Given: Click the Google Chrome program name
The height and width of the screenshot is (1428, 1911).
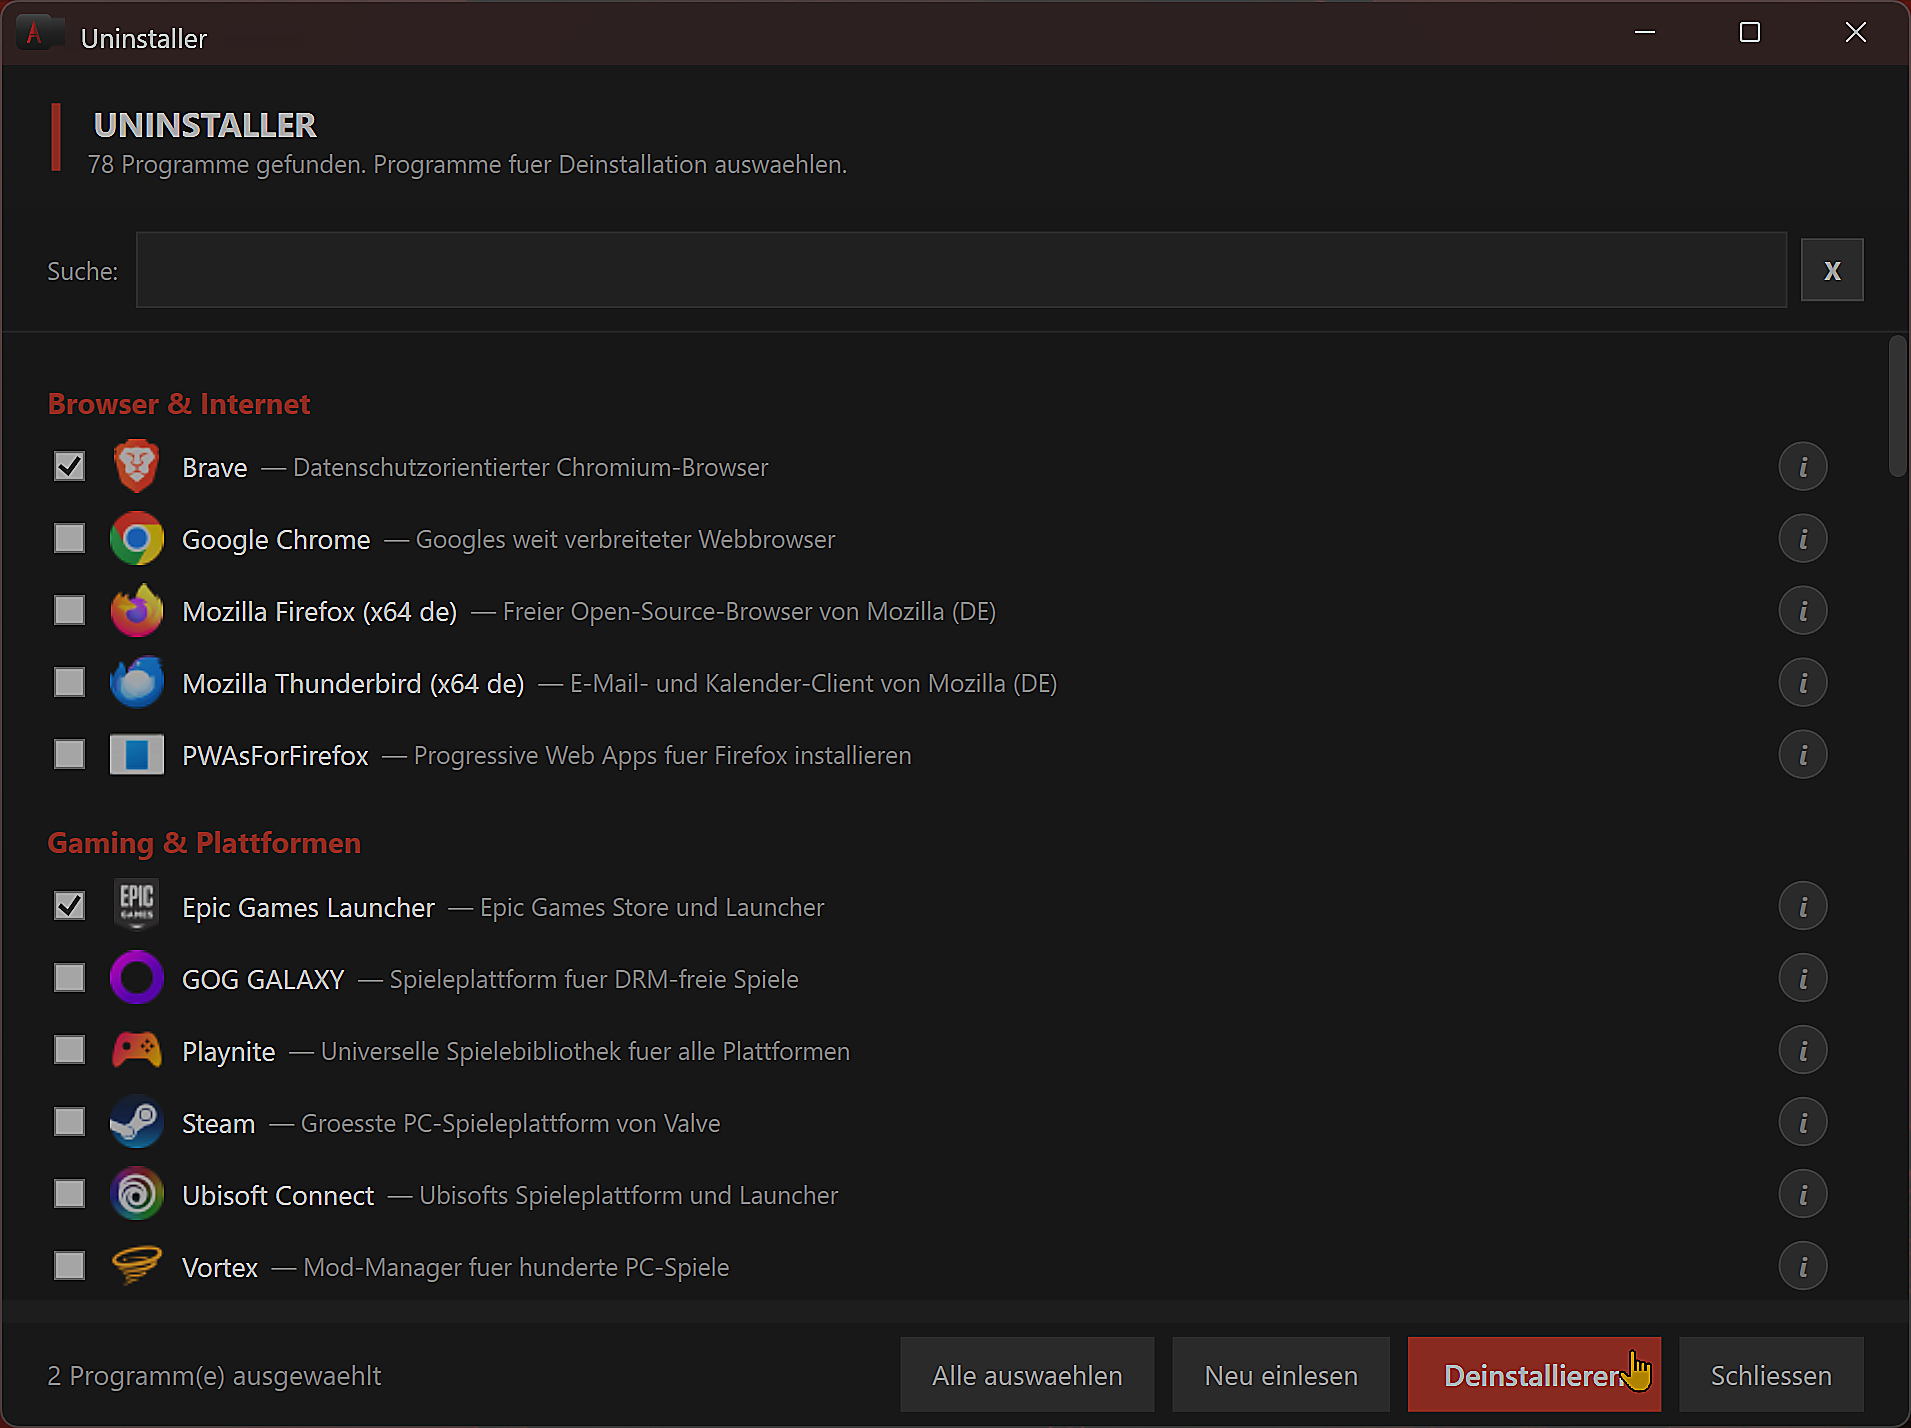Looking at the screenshot, I should (x=276, y=540).
